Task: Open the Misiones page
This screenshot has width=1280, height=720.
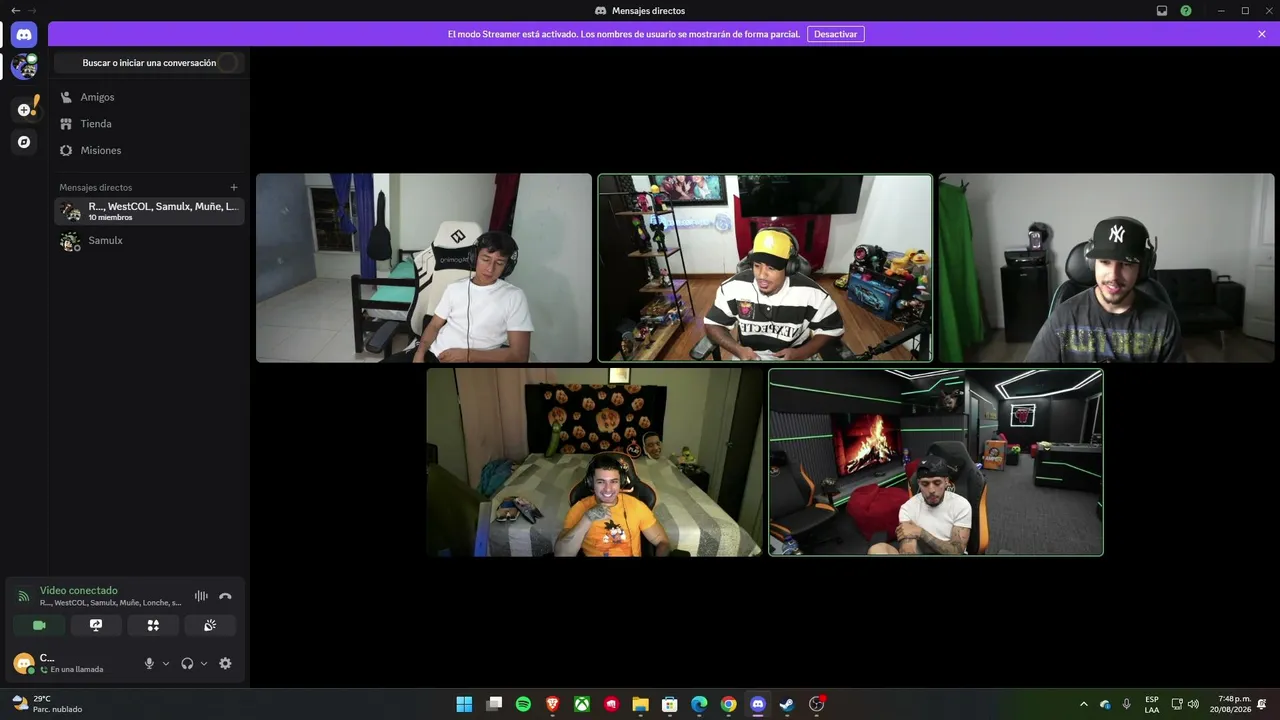Action: pos(149,150)
